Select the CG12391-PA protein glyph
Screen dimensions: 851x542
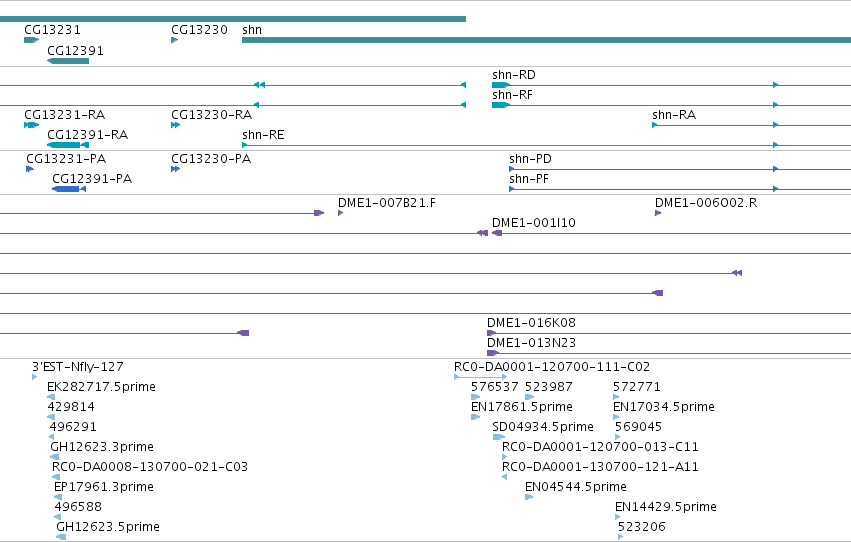(x=69, y=189)
